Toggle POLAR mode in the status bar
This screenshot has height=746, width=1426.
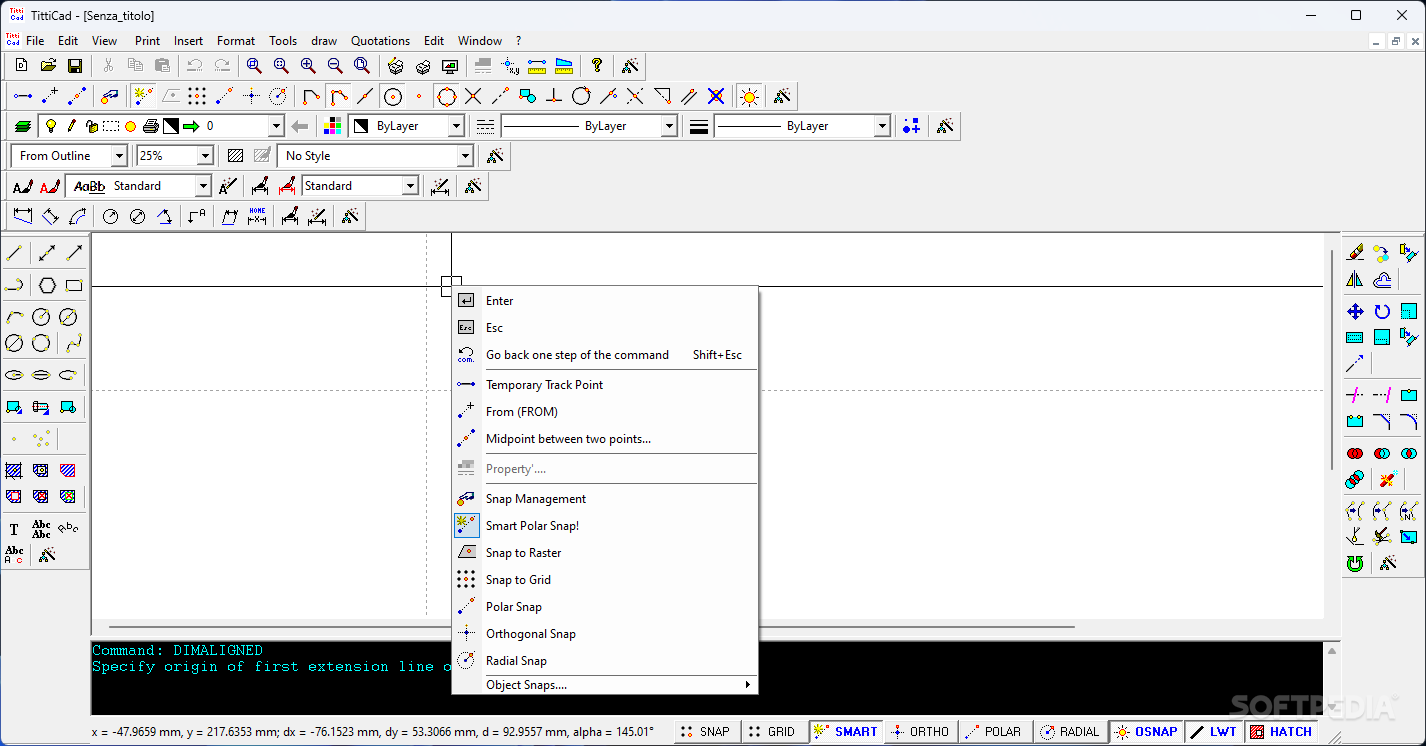coord(995,732)
